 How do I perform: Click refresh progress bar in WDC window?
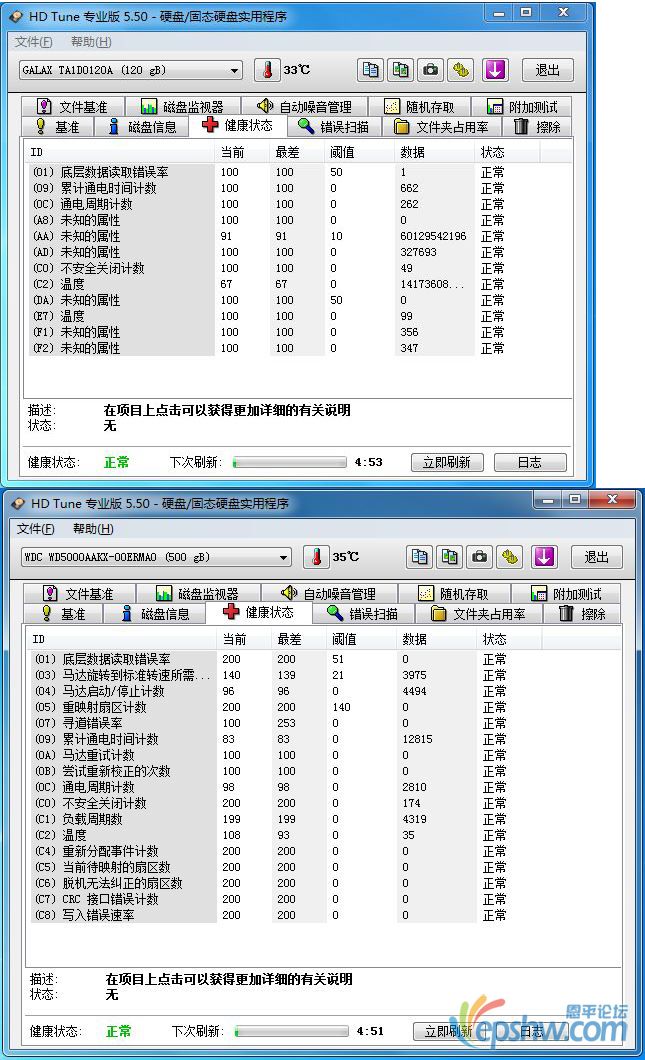tap(291, 1031)
